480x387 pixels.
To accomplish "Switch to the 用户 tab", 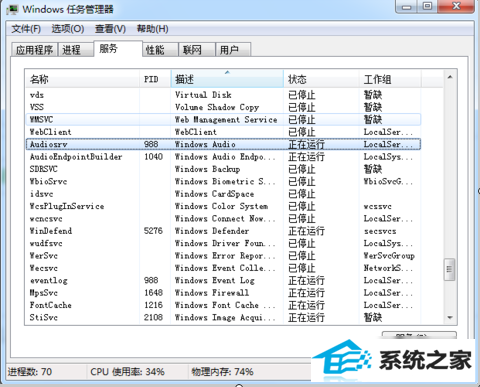I will pos(233,50).
